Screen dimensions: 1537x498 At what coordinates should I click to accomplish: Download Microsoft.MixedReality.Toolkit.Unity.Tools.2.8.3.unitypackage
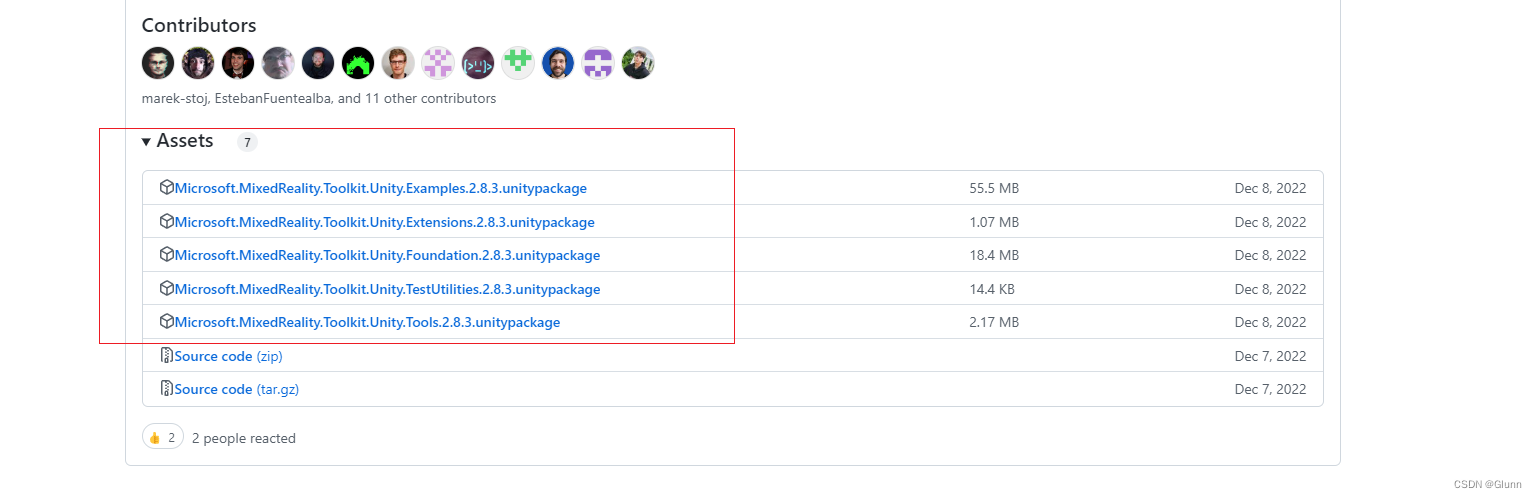coord(367,322)
